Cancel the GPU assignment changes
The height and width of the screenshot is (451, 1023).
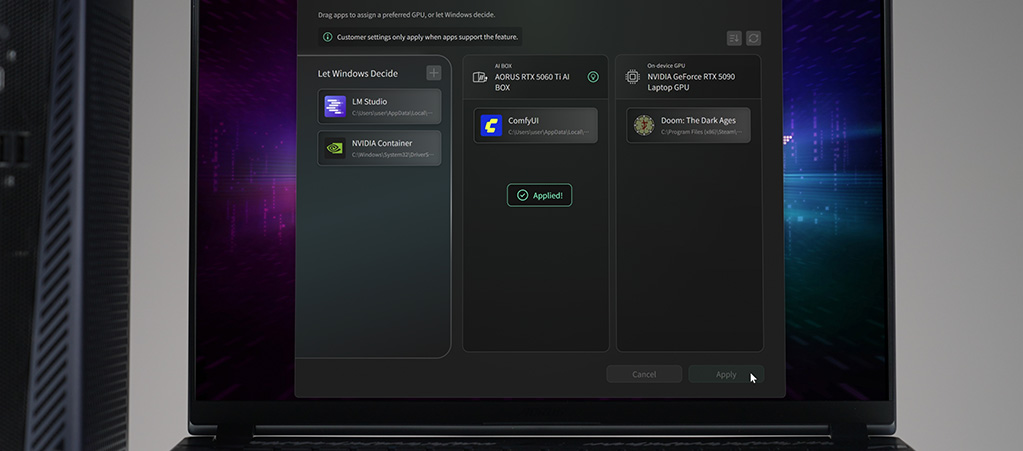tap(644, 374)
